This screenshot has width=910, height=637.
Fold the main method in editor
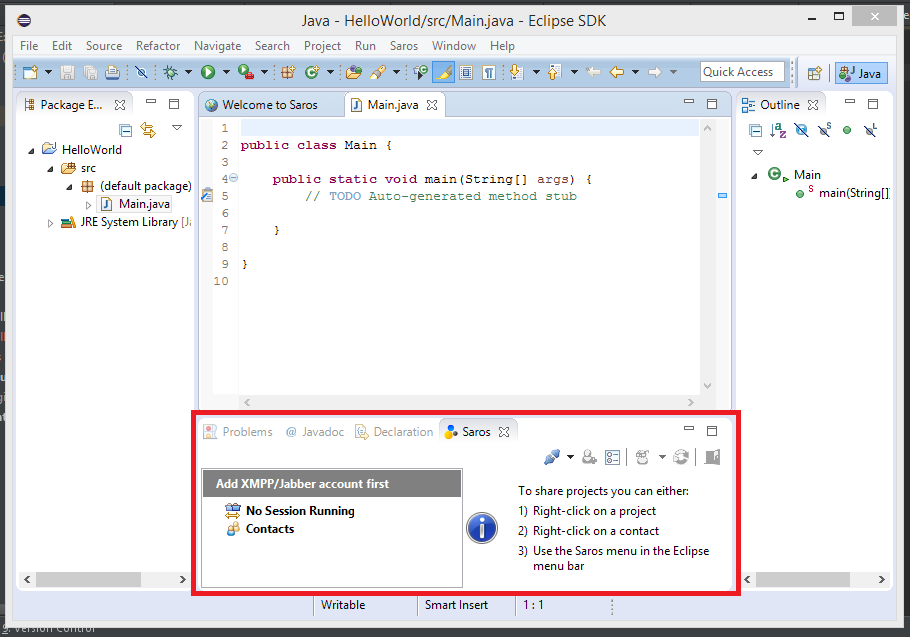tap(233, 178)
